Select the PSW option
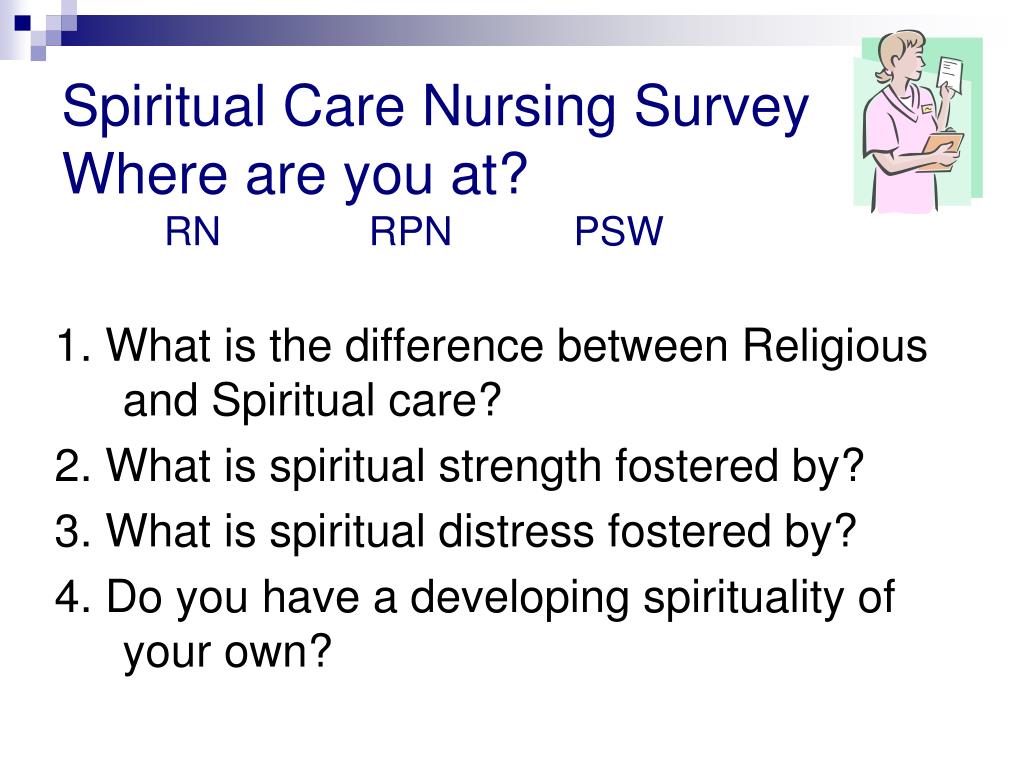1024x768 pixels. coord(618,231)
